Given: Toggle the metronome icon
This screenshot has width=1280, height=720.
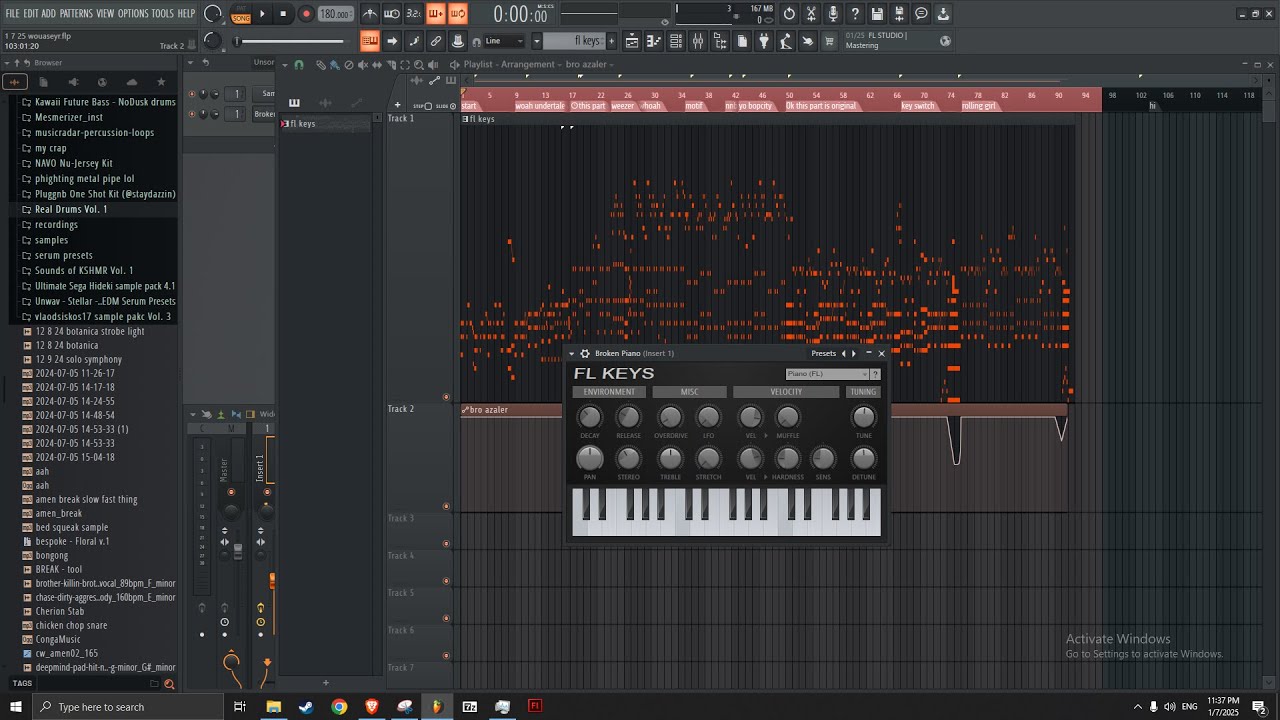Looking at the screenshot, I should (370, 14).
